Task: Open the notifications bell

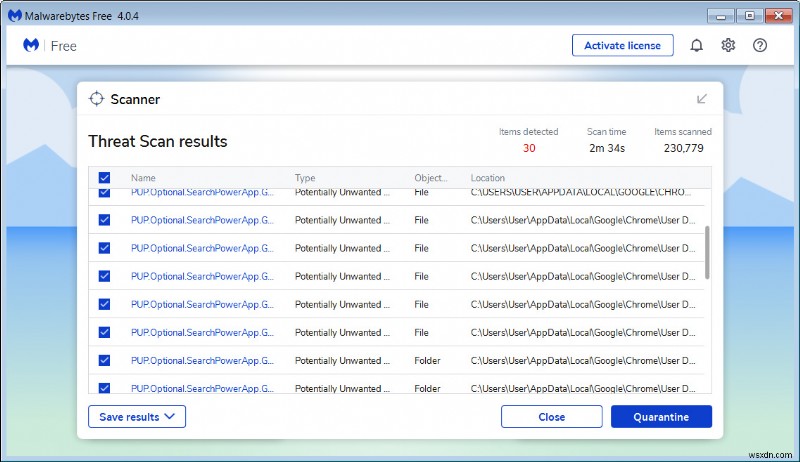Action: [696, 45]
